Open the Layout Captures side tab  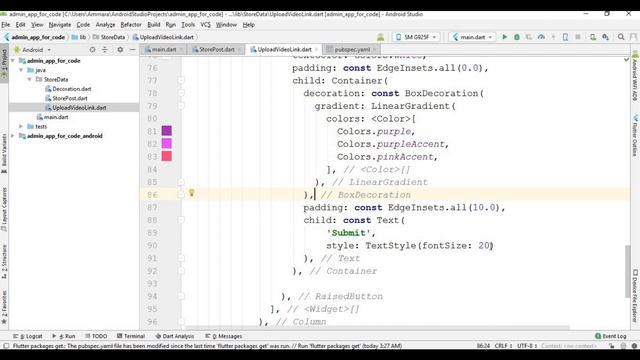click(x=4, y=210)
